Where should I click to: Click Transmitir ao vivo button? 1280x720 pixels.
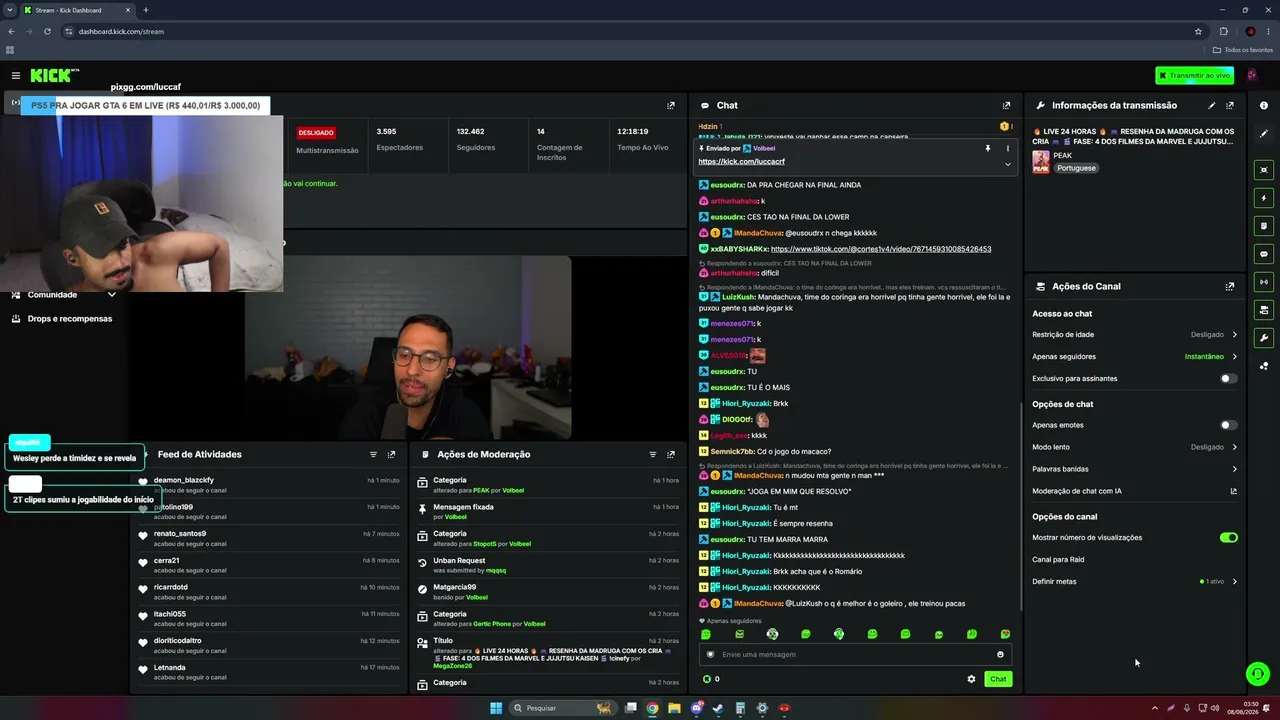[x=1195, y=75]
